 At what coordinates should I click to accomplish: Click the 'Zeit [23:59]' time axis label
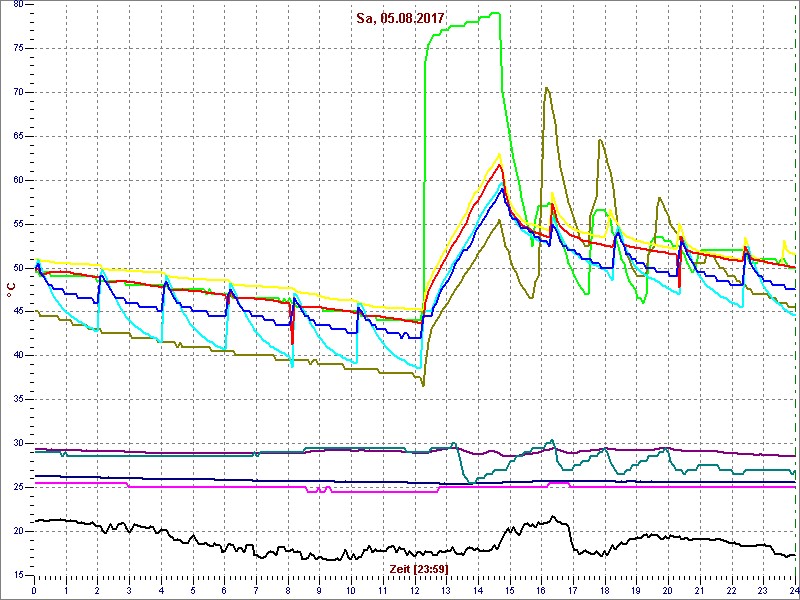(x=419, y=569)
